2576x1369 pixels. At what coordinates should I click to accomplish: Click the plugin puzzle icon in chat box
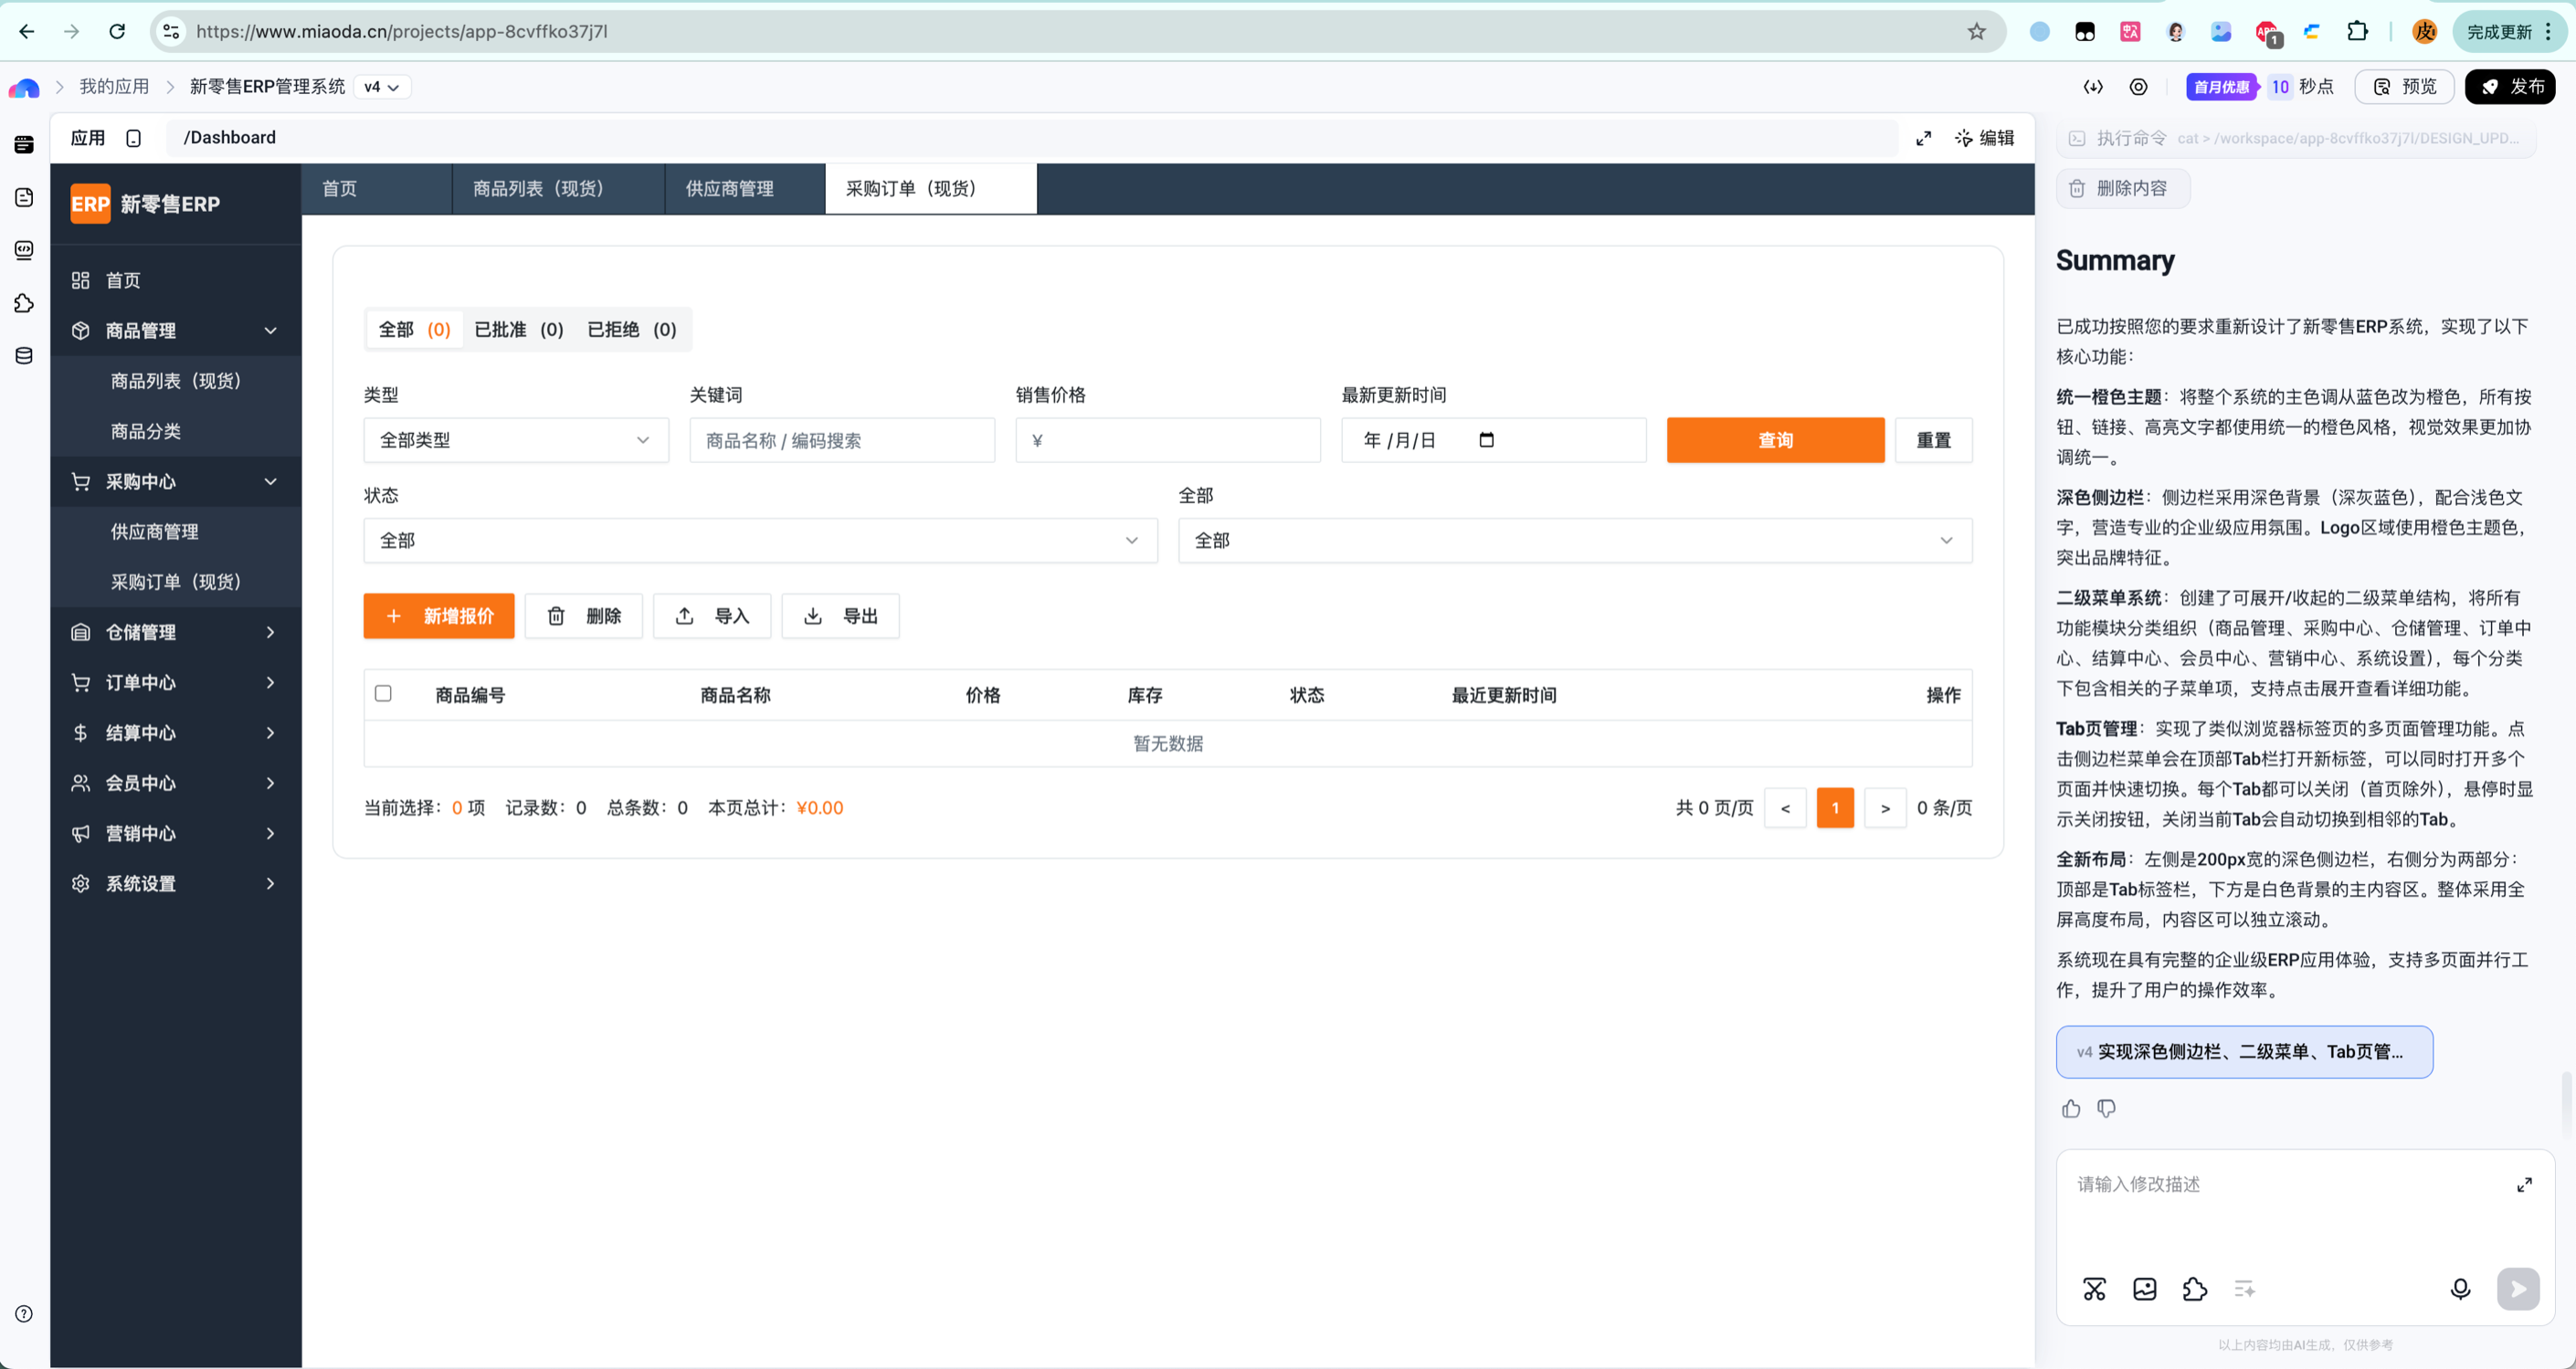[2194, 1289]
